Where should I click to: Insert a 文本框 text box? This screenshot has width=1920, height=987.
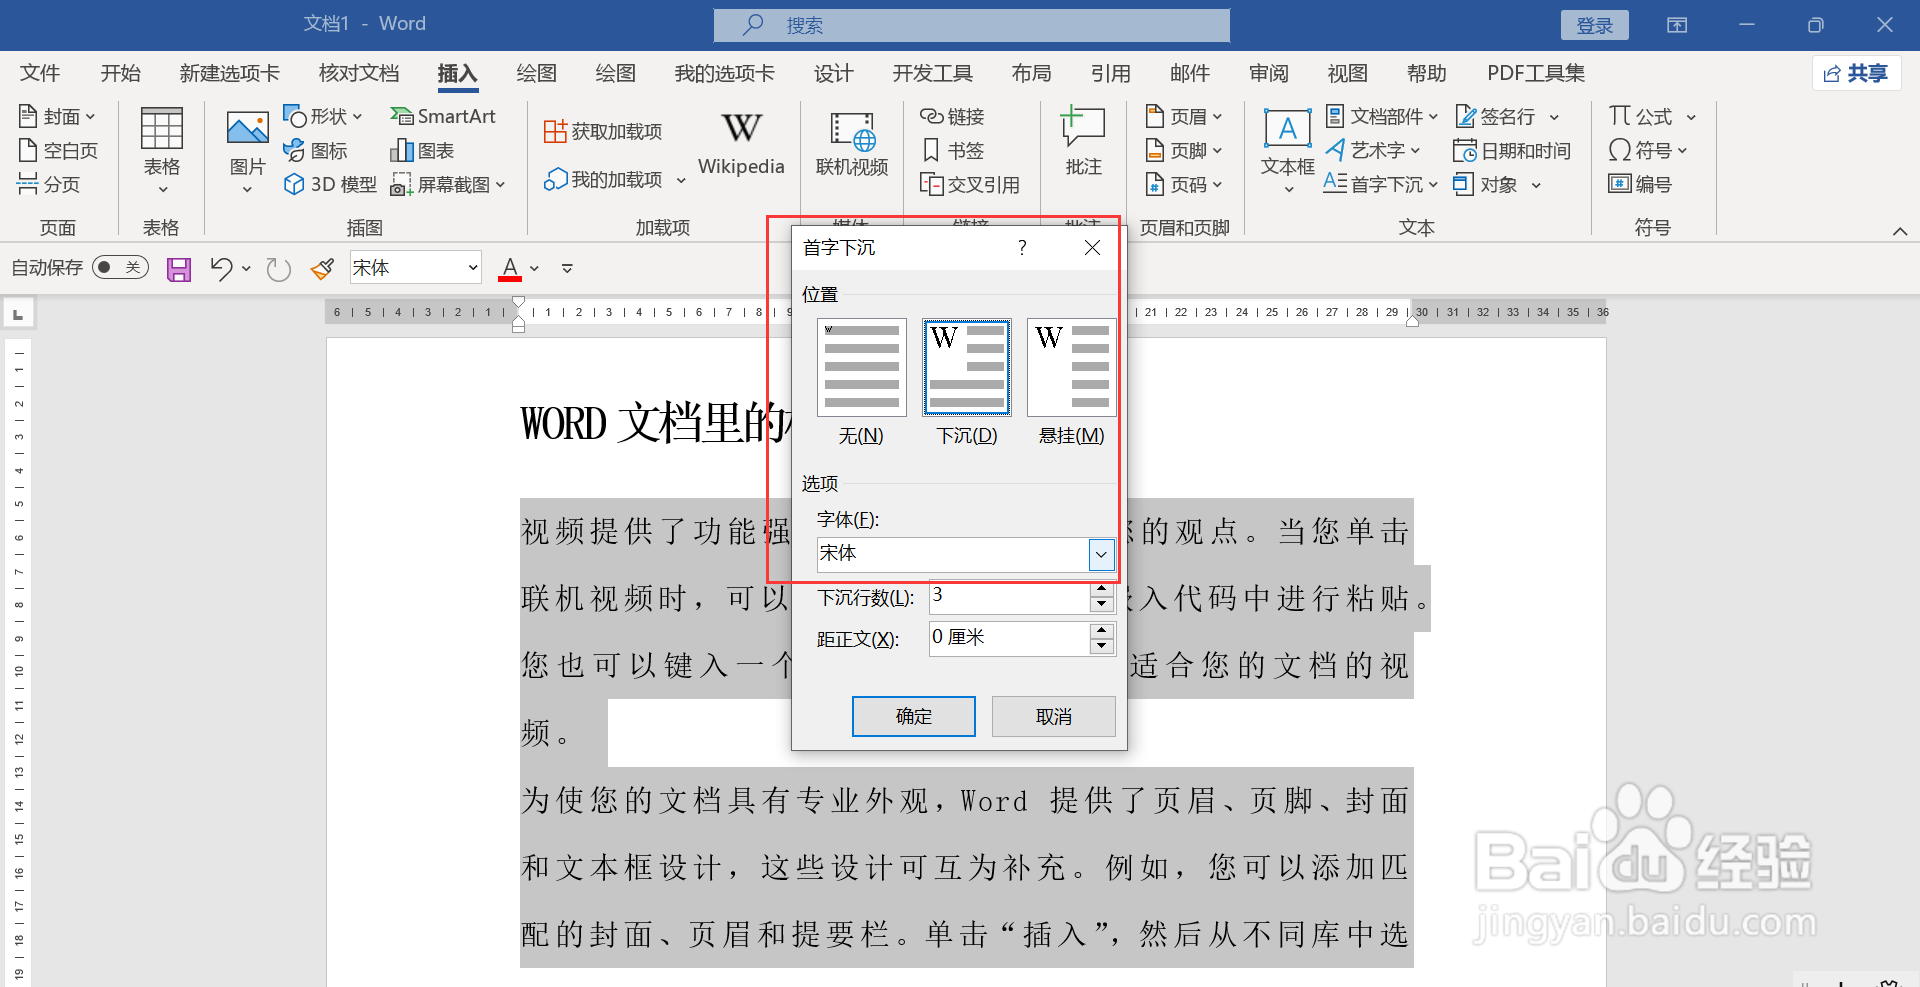[1287, 150]
